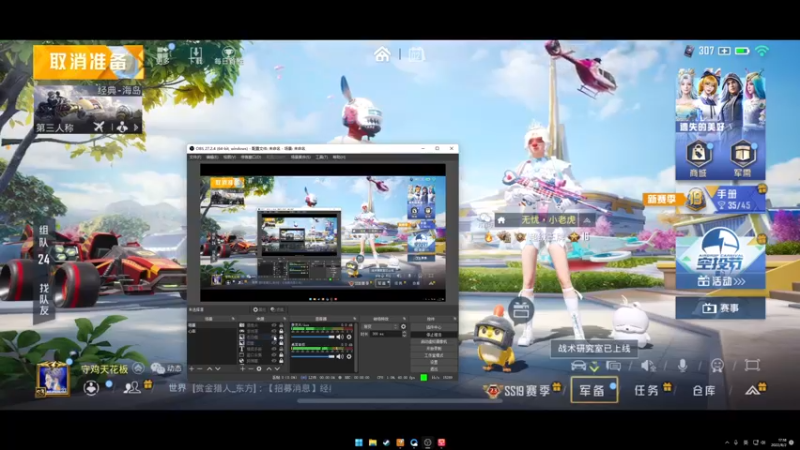This screenshot has height=450, width=800.
Task: Toggle visibility of OBS window capture source
Action: pyautogui.click(x=273, y=355)
